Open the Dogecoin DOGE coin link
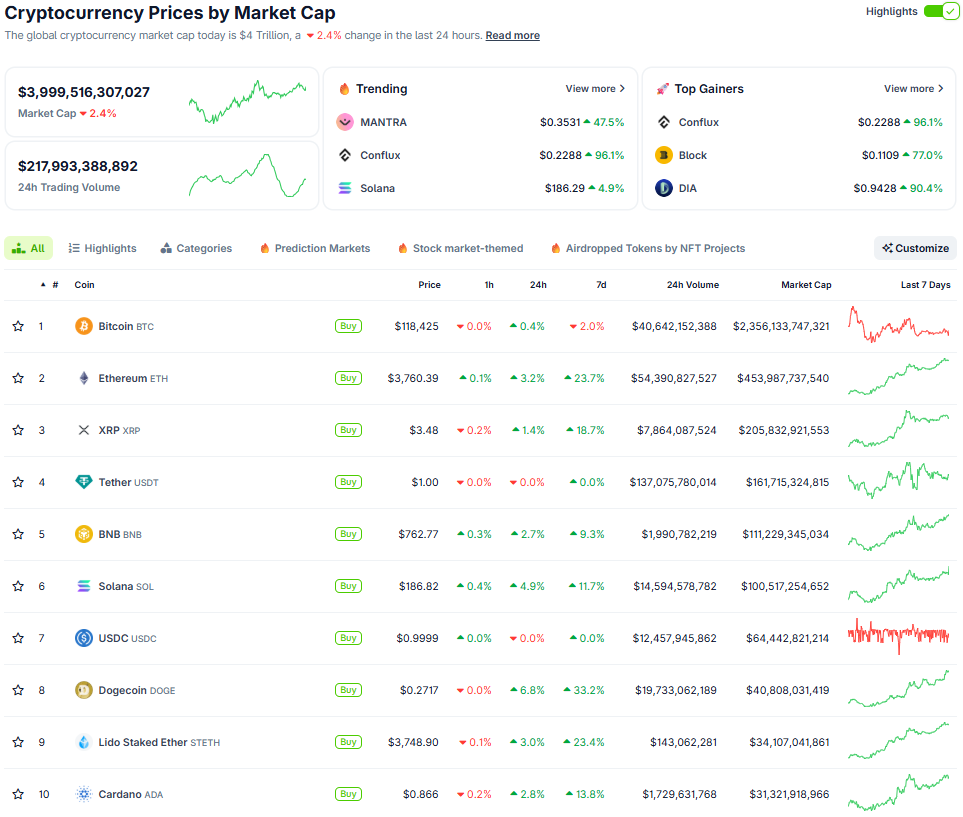Viewport: 963px width, 817px height. 137,690
